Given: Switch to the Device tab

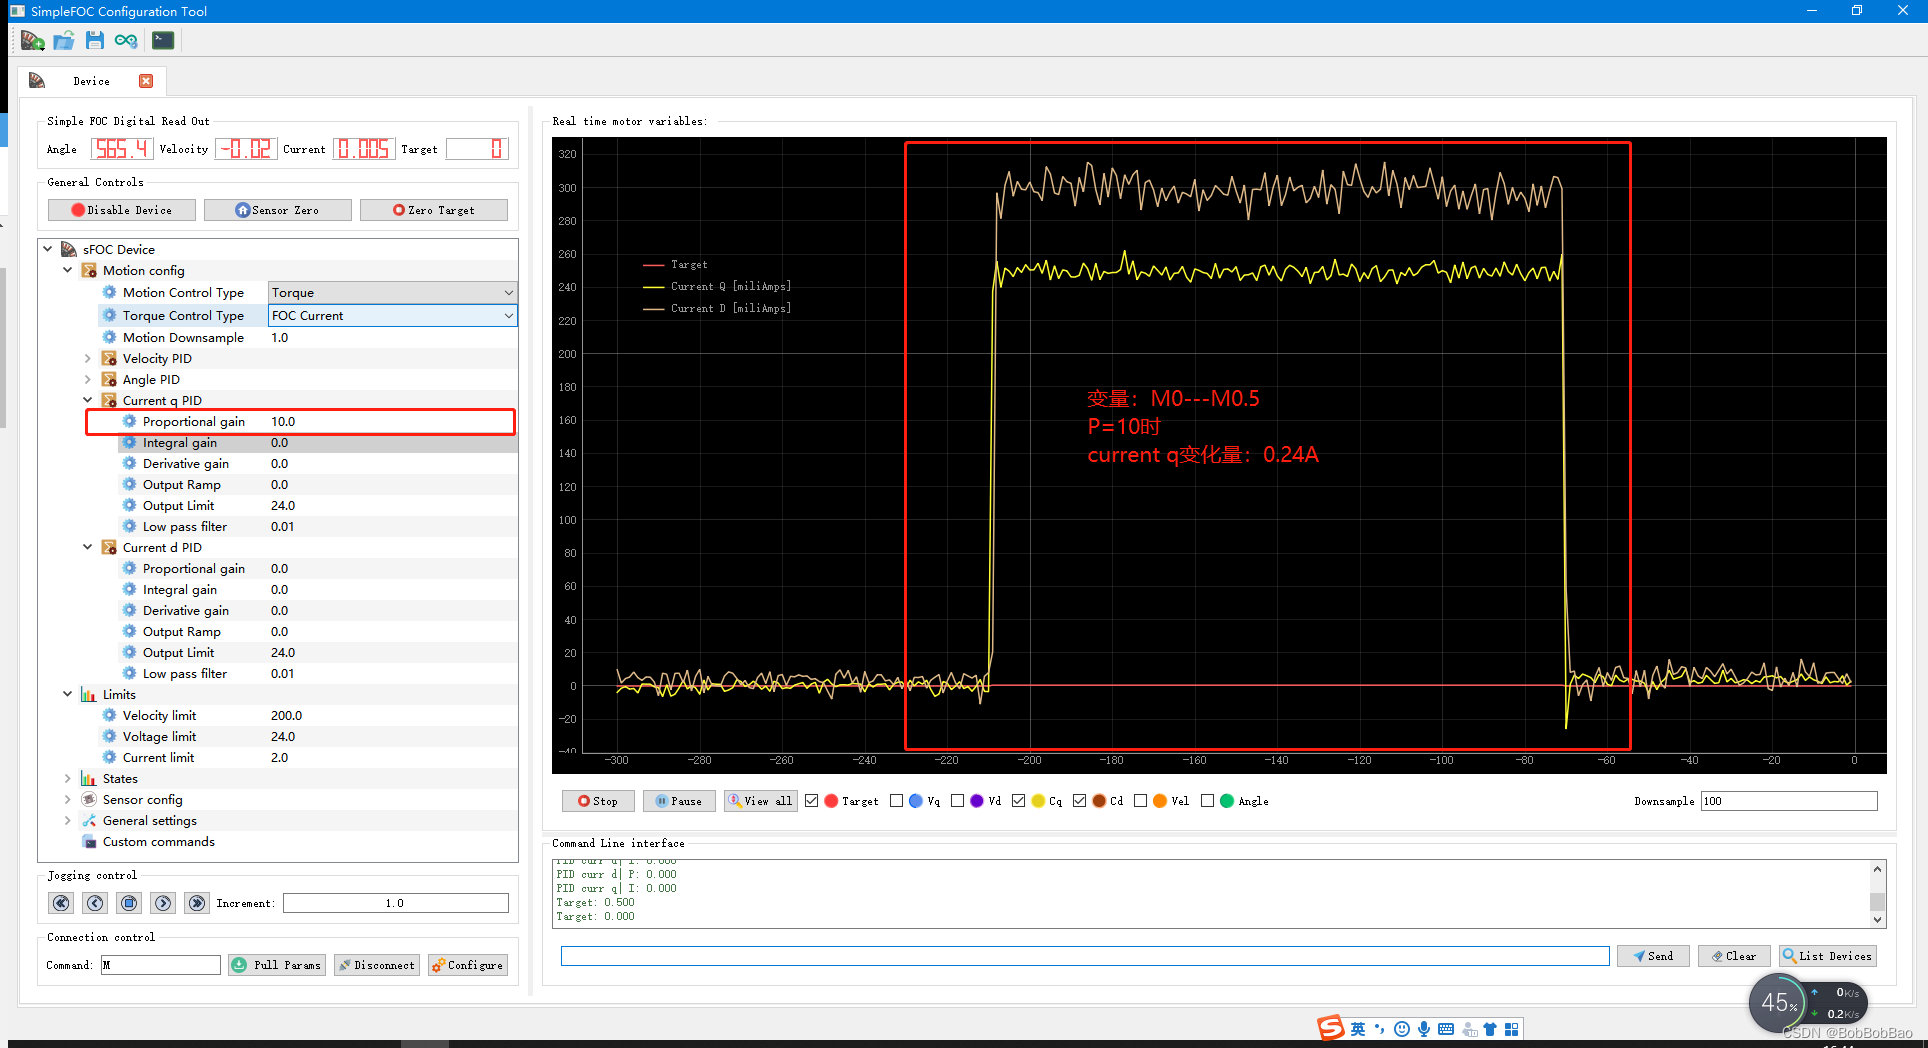Looking at the screenshot, I should pos(91,81).
